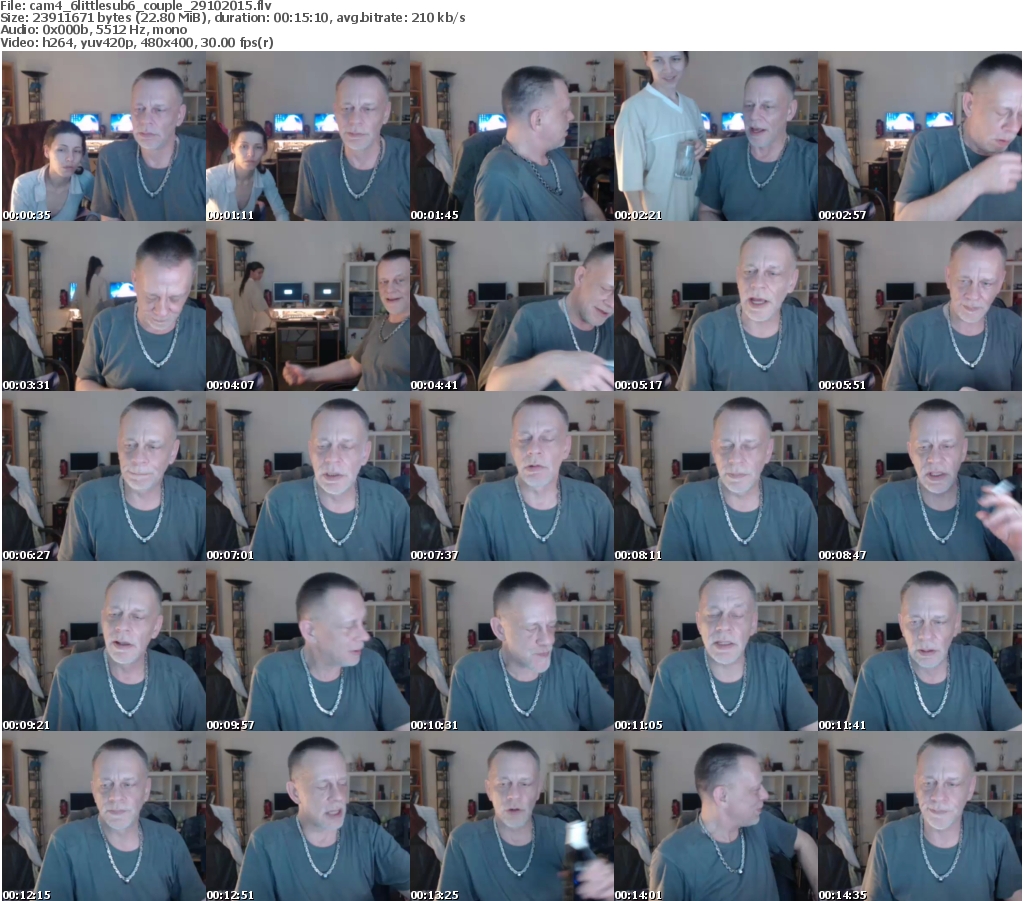
Task: Select the thumbnail stamped 00:01:11
Action: (308, 136)
